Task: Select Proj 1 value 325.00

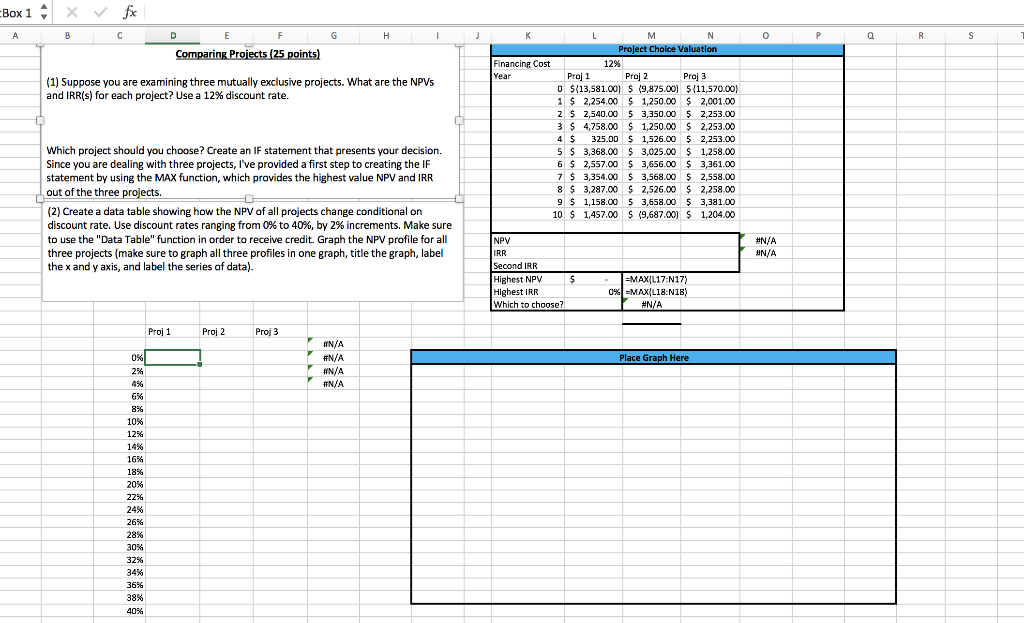Action: point(594,139)
